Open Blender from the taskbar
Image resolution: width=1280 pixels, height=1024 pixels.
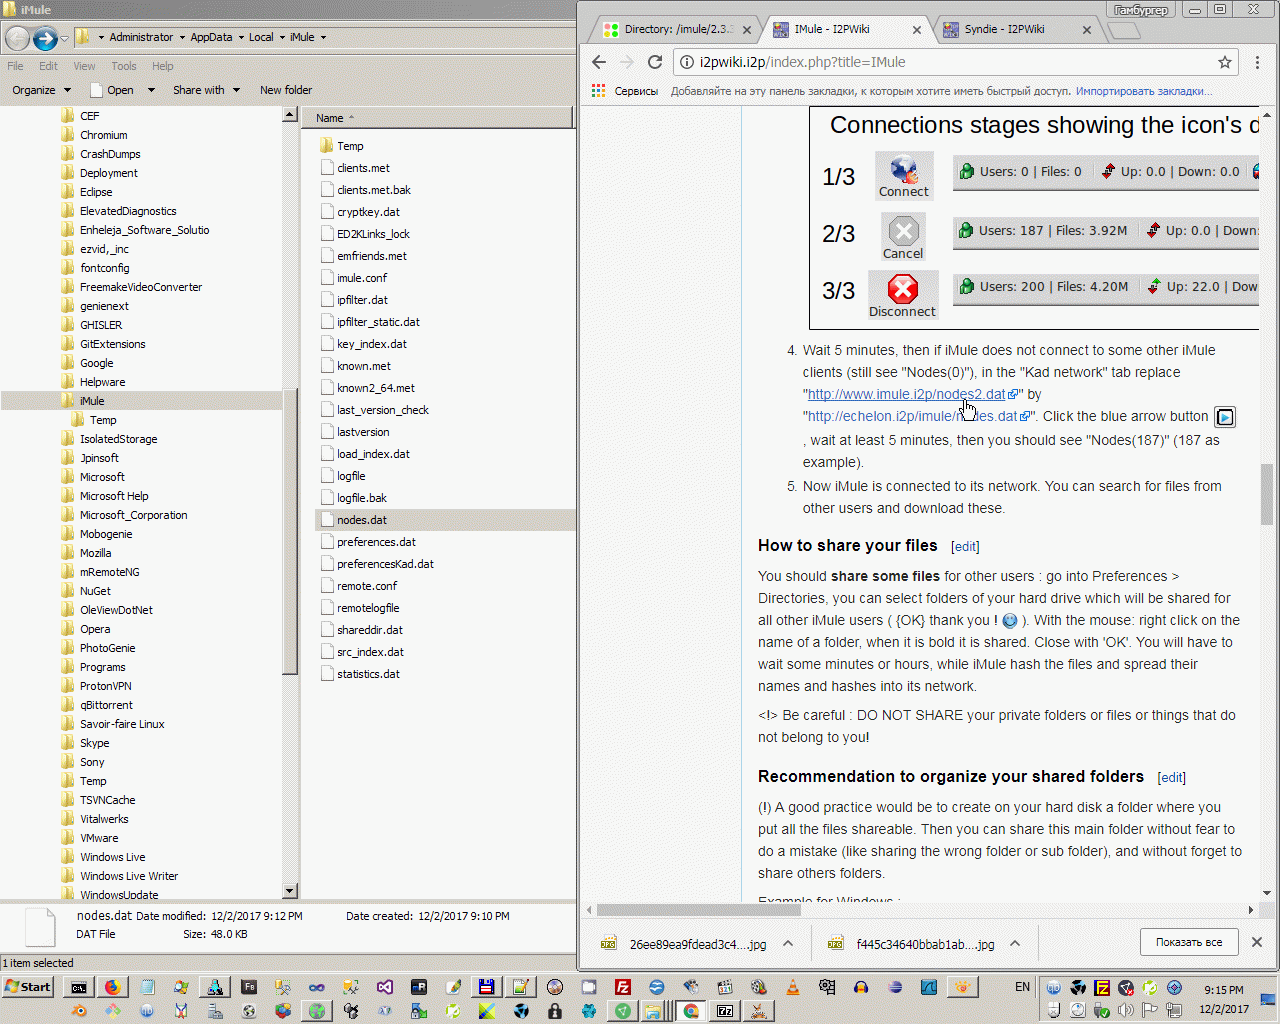coord(79,1011)
